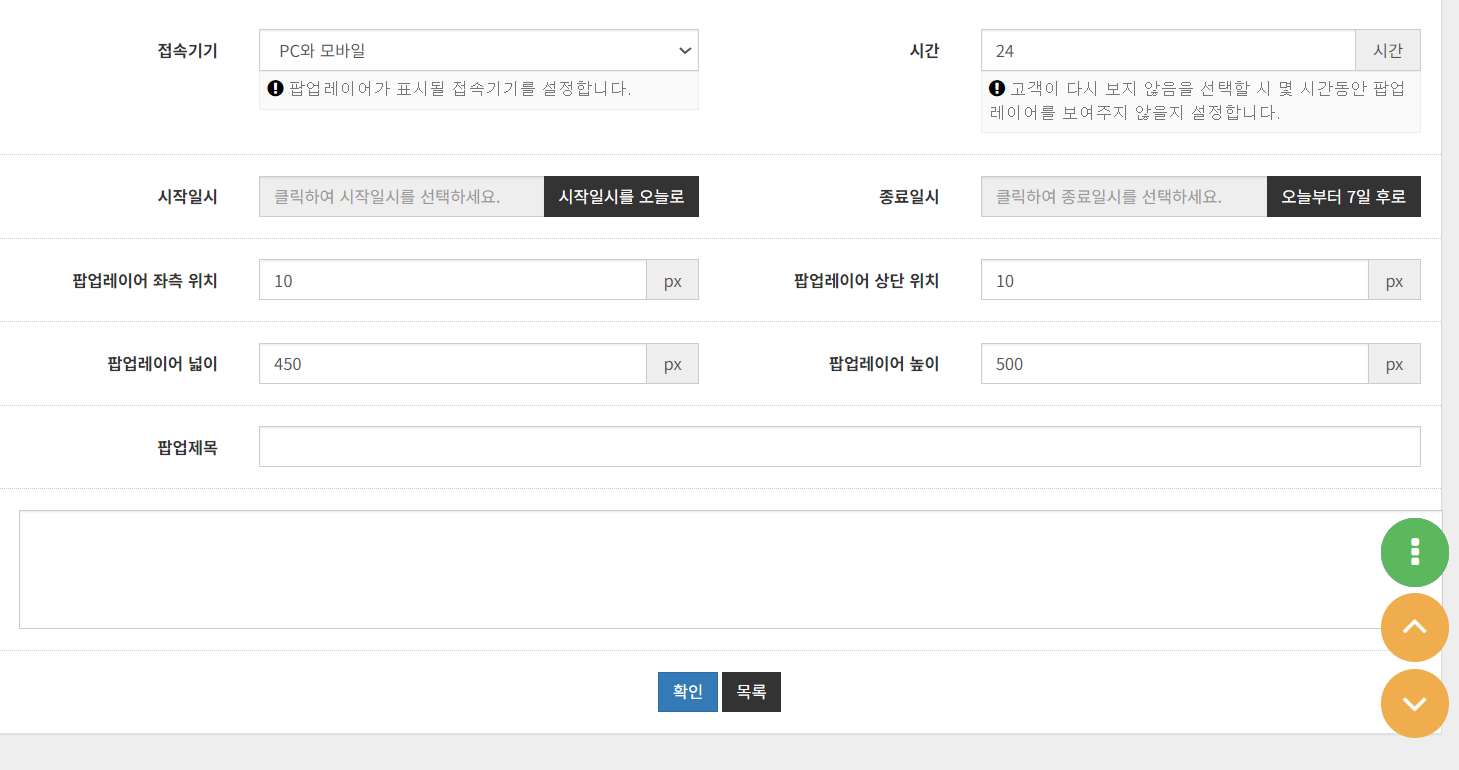The image size is (1459, 770).
Task: Click the blue 확인 button
Action: pyautogui.click(x=687, y=692)
